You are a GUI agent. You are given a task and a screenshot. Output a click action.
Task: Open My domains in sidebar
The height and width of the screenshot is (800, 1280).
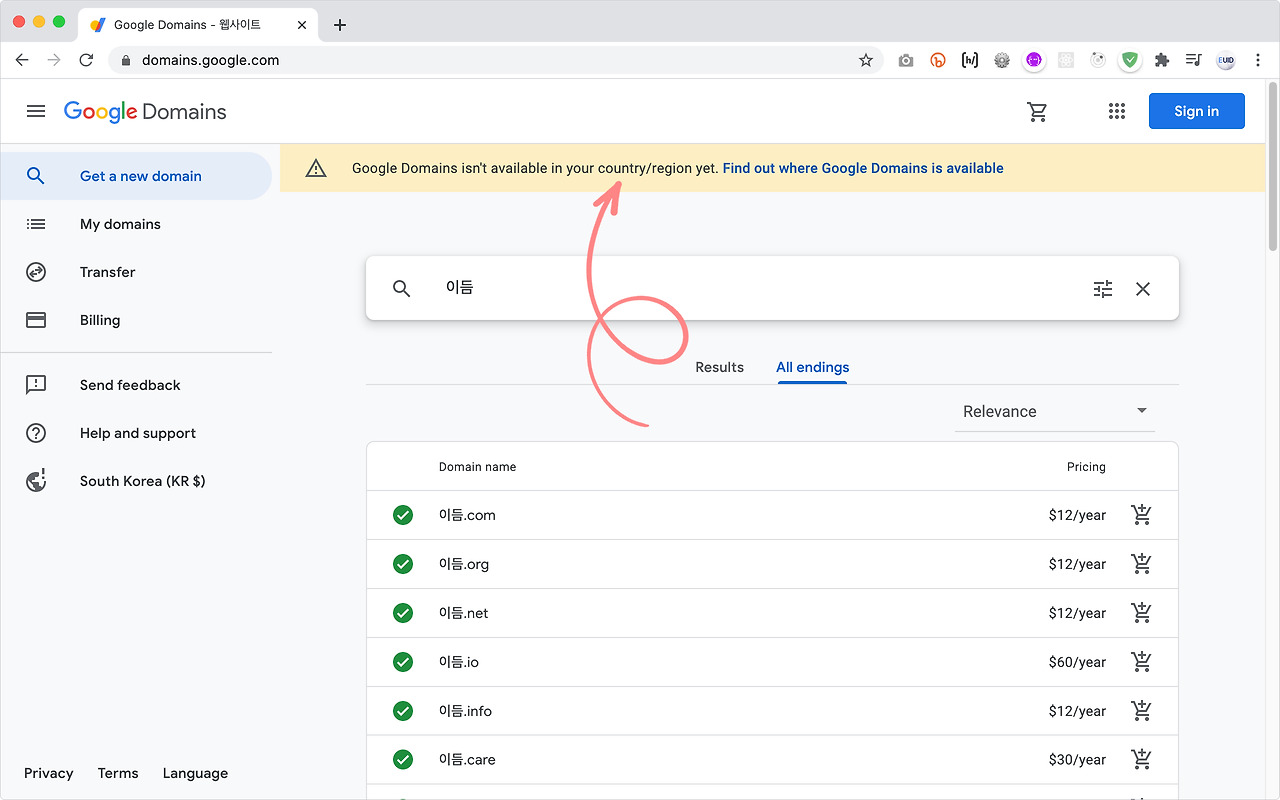pyautogui.click(x=120, y=224)
